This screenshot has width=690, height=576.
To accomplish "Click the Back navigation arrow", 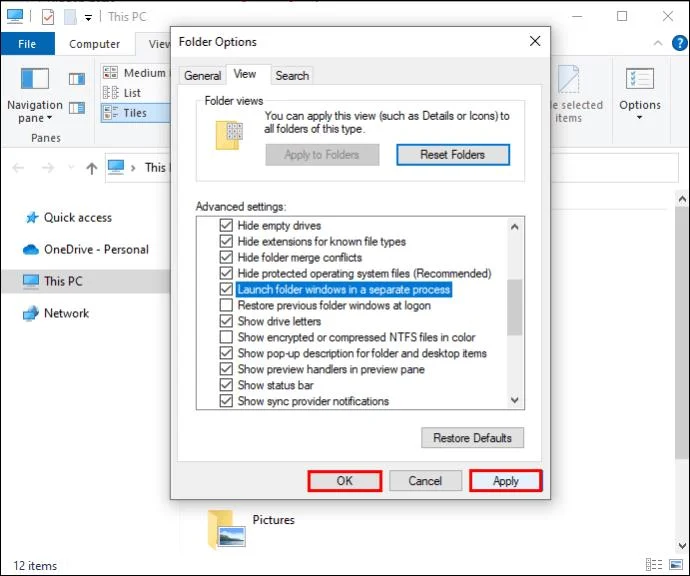I will click(x=18, y=168).
